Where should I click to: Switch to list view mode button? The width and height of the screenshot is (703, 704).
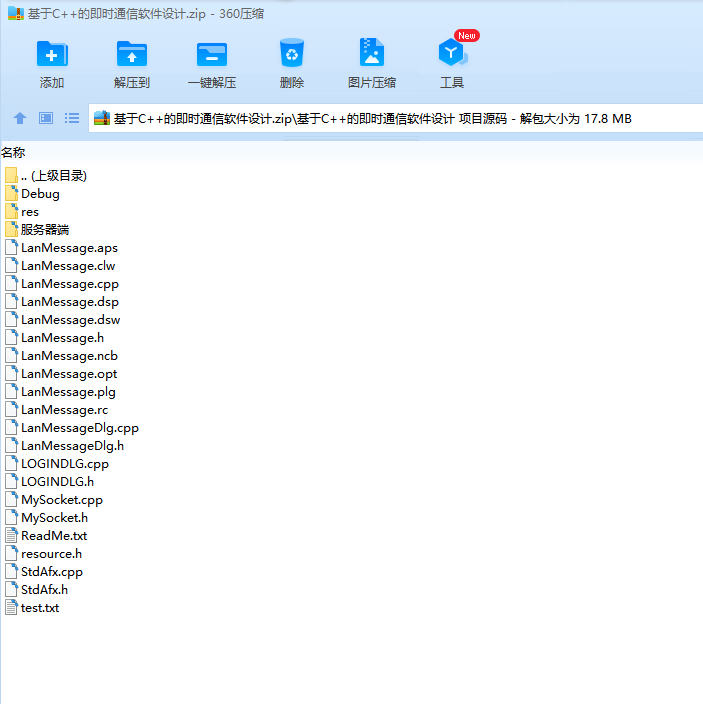click(72, 119)
